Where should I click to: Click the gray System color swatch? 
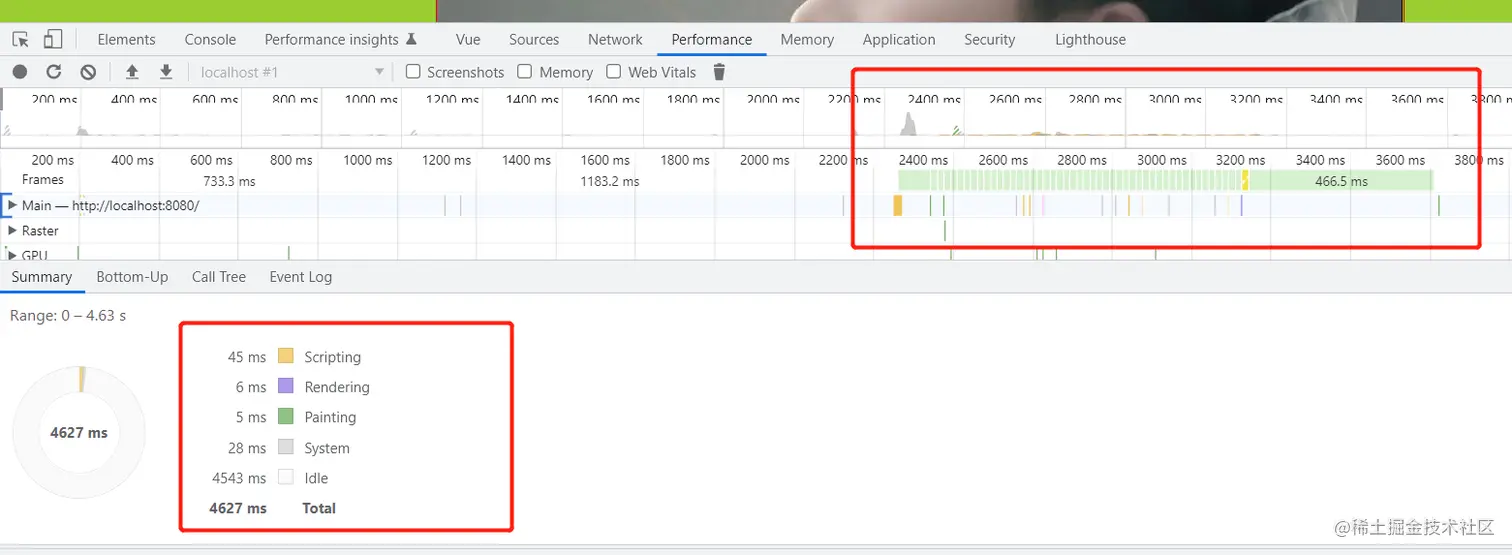(x=285, y=447)
